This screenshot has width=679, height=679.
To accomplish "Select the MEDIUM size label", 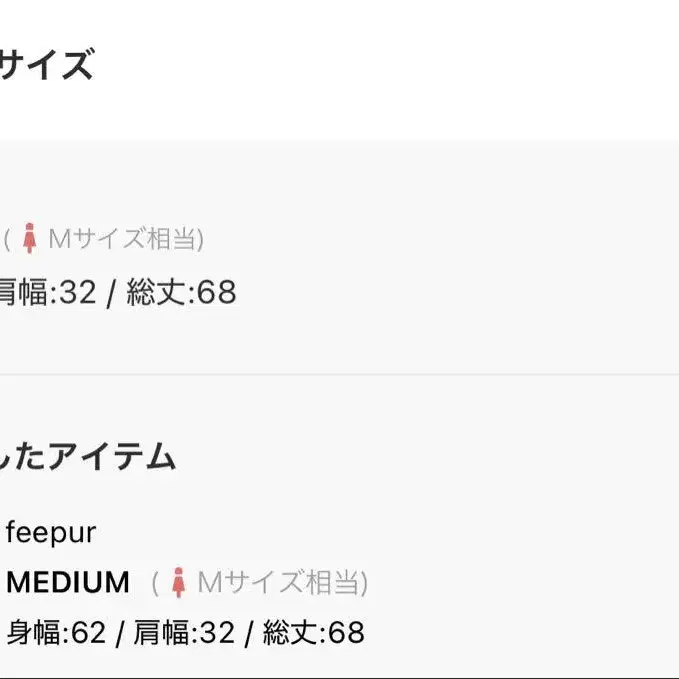I will (x=68, y=582).
